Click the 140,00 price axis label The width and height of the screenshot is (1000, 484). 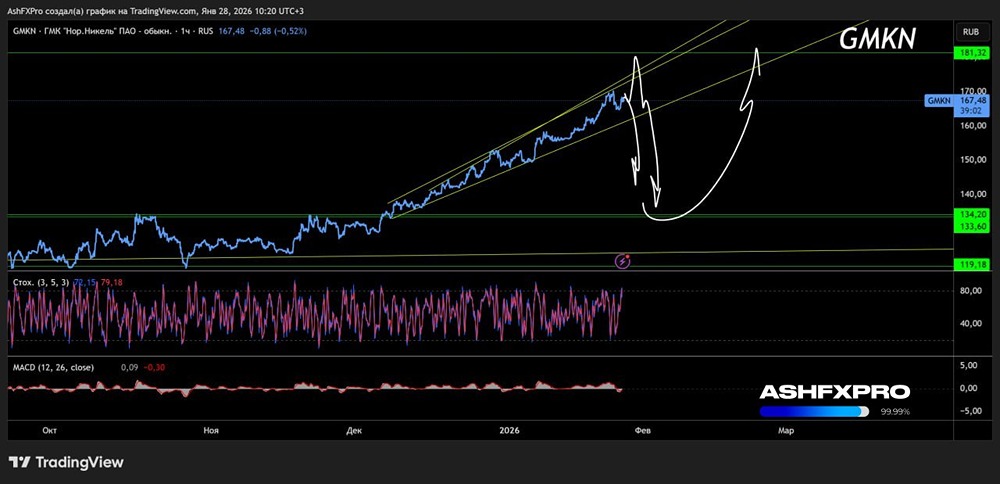coord(973,194)
